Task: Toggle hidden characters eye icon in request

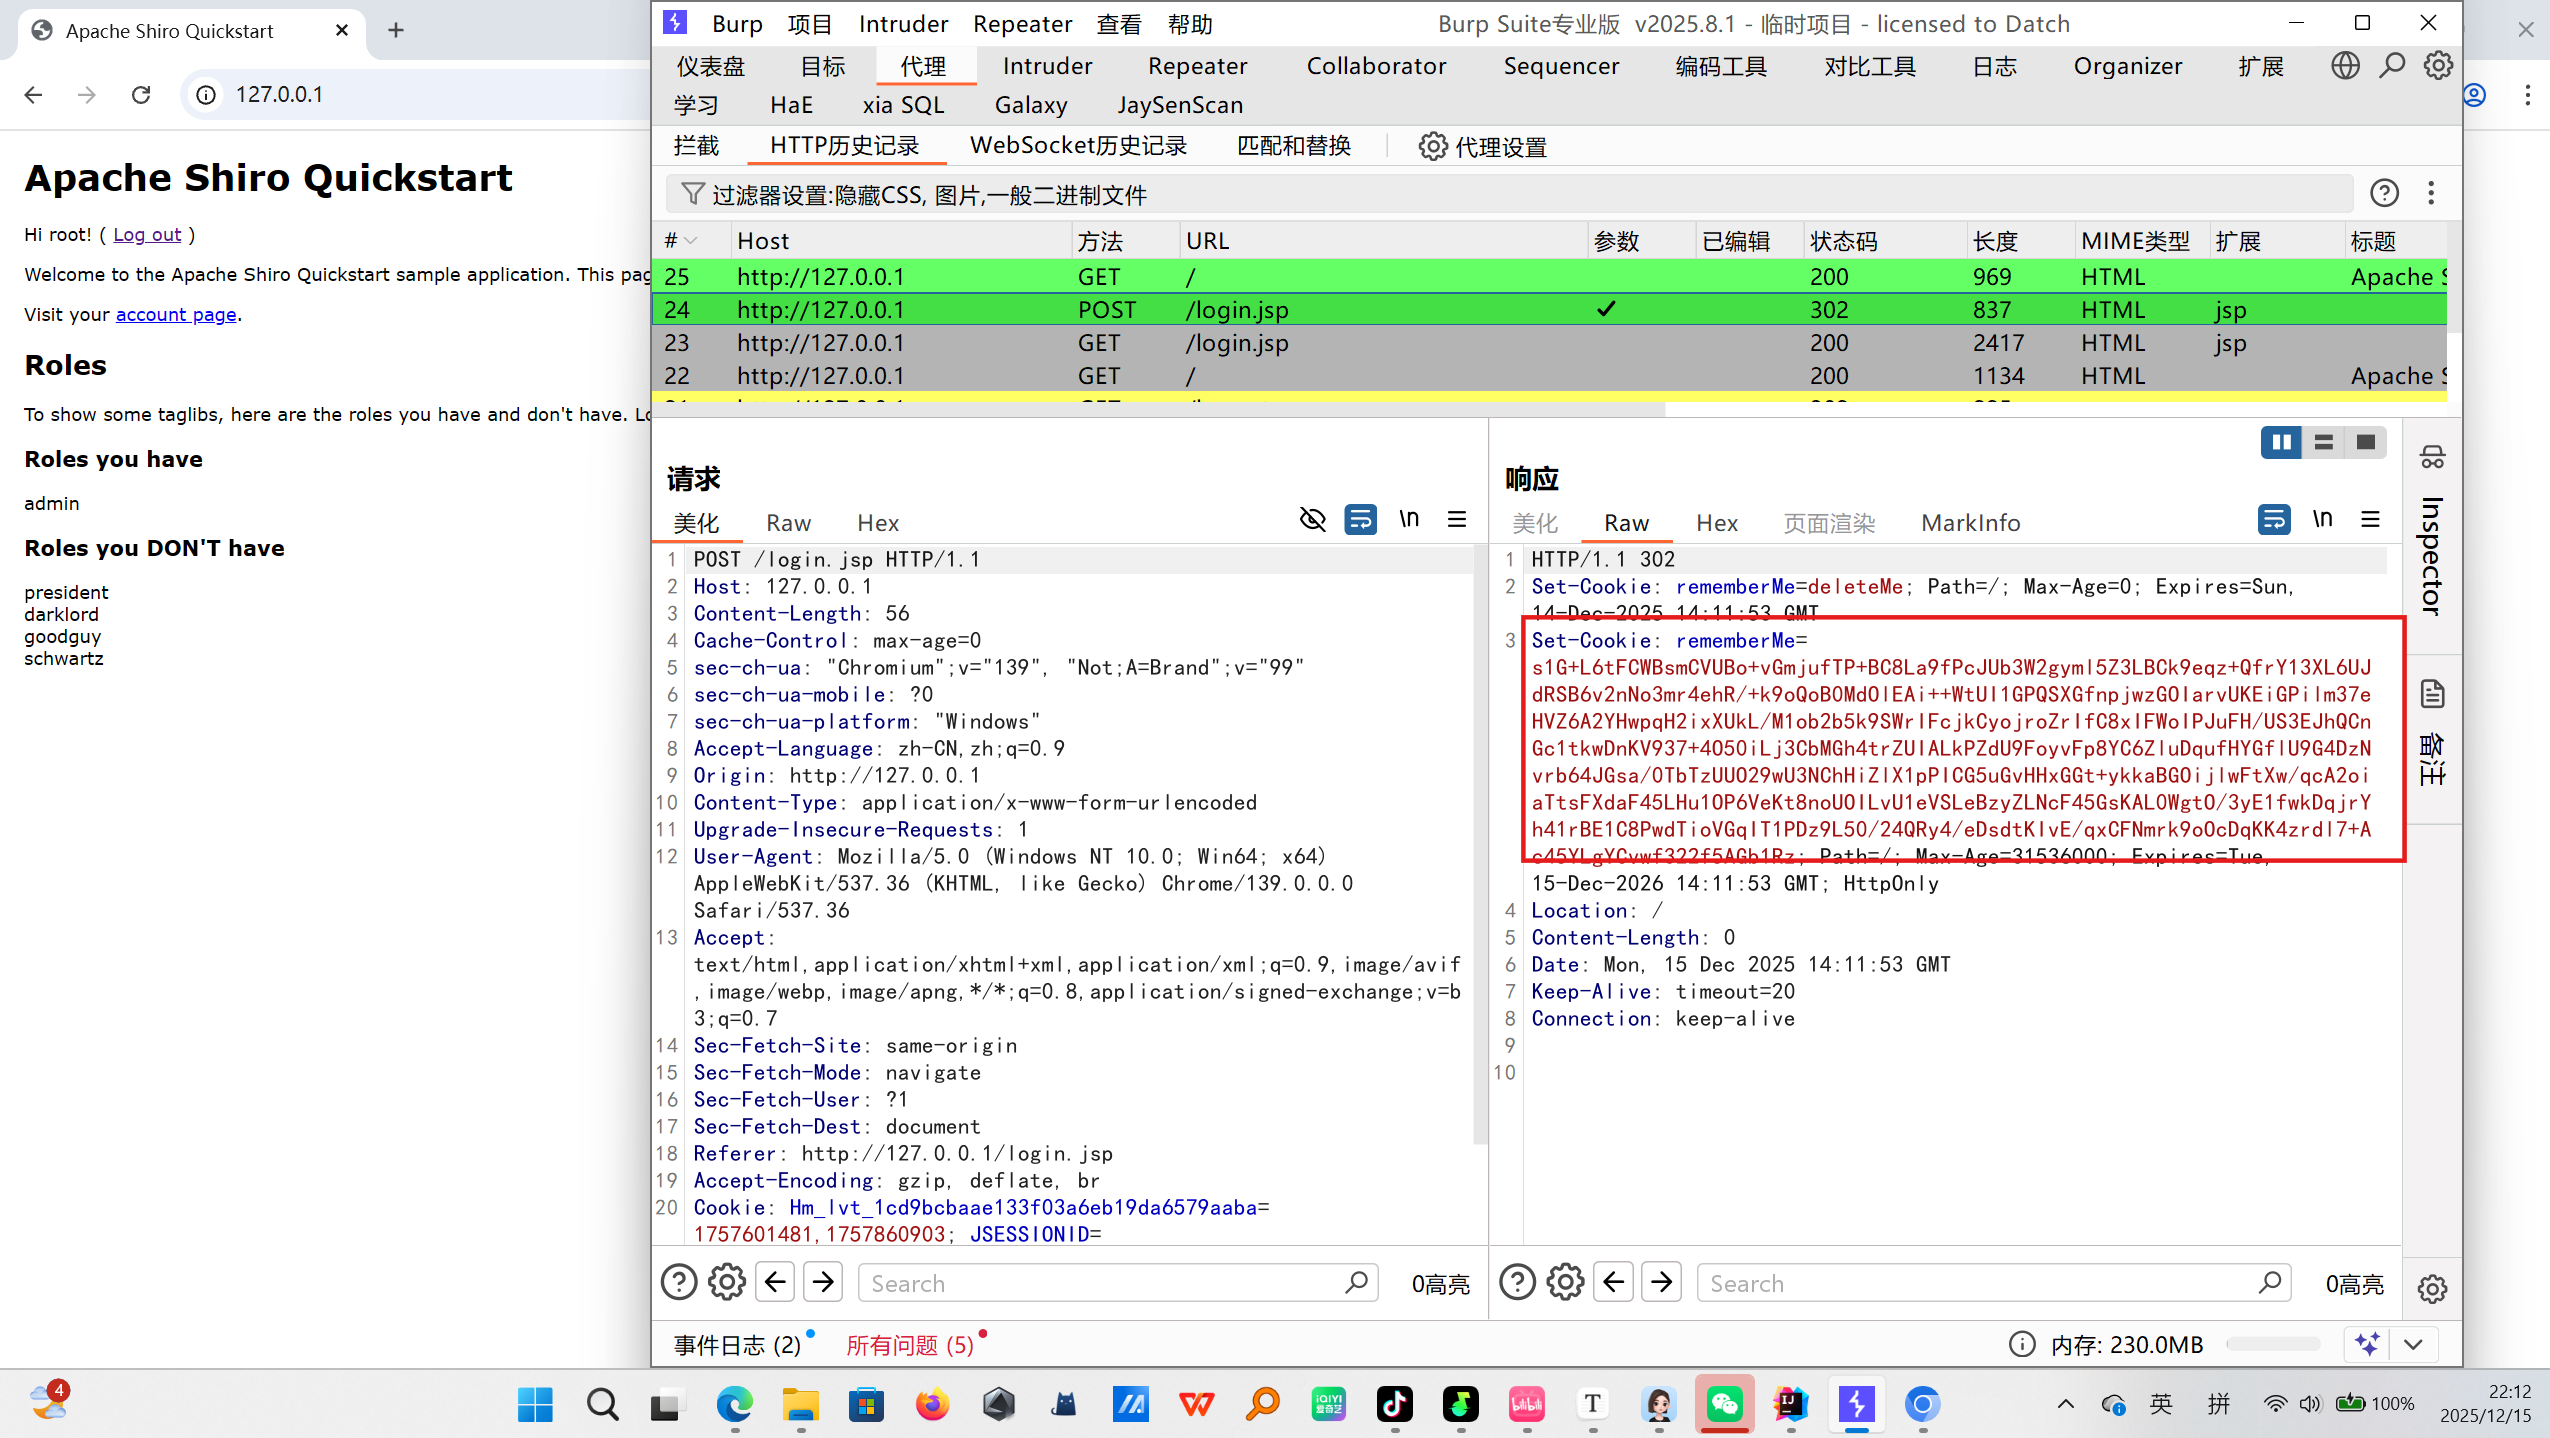Action: click(1312, 519)
